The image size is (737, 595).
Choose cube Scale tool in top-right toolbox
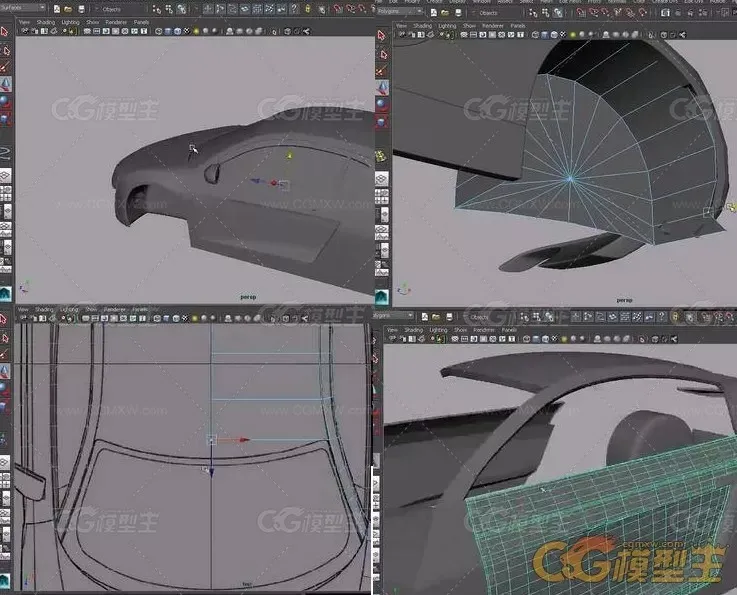pyautogui.click(x=381, y=122)
